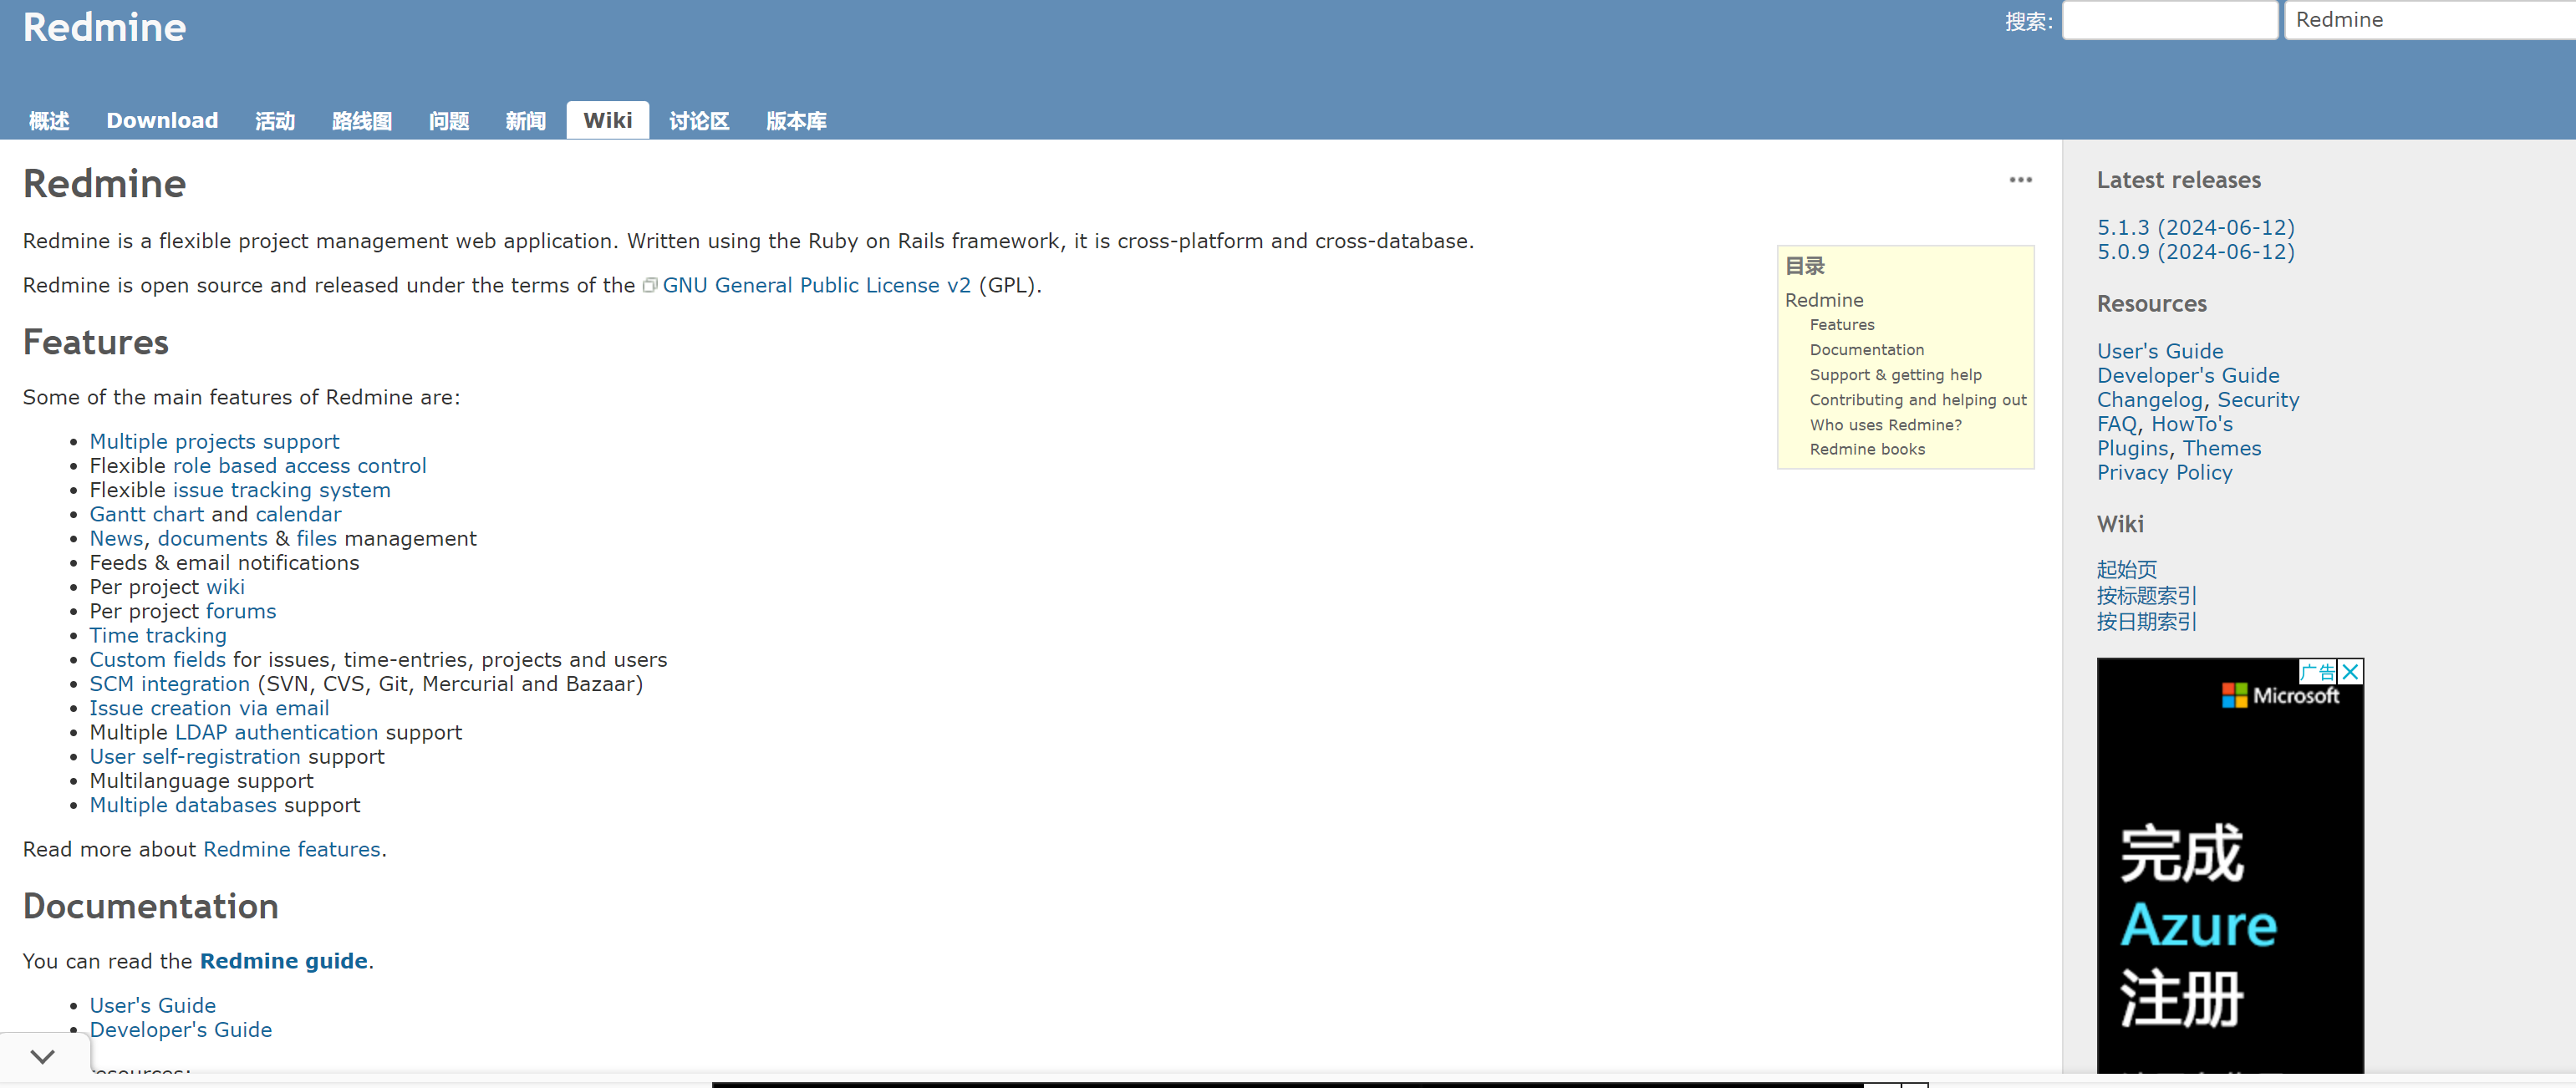Open the Privacy Policy link
Image resolution: width=2576 pixels, height=1088 pixels.
pos(2164,472)
